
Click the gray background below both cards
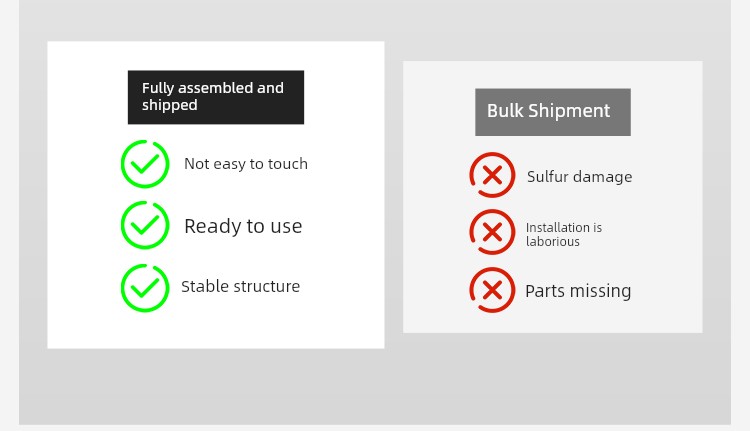pos(375,387)
